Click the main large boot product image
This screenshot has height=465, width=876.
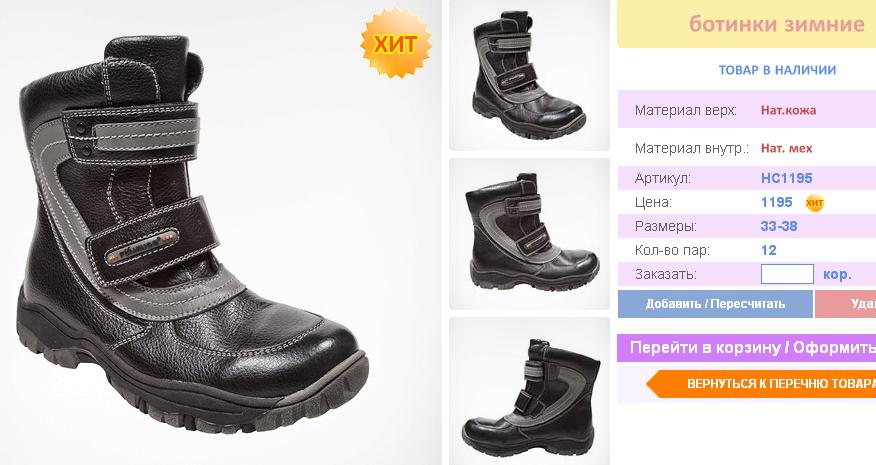[221, 232]
